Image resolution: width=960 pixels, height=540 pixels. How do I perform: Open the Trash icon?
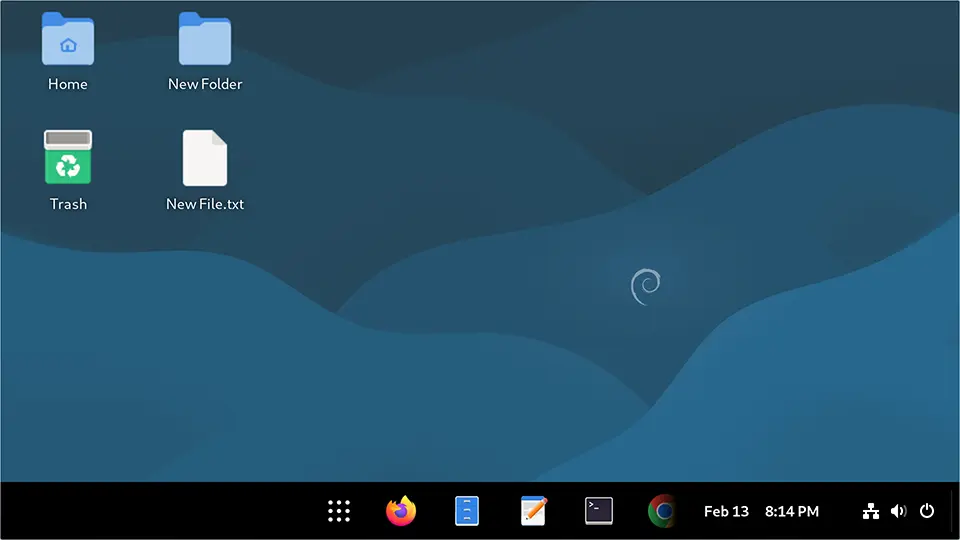pos(68,157)
